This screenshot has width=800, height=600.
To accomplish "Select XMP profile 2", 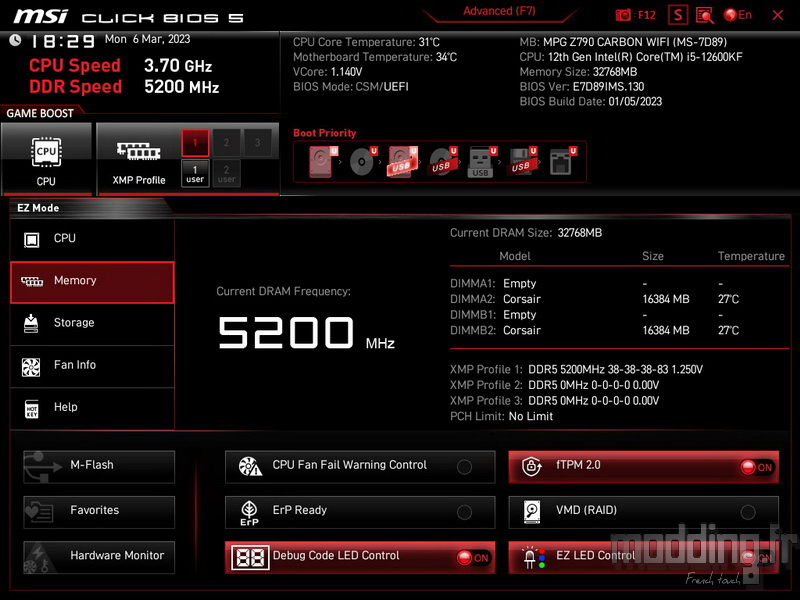I will [x=226, y=142].
